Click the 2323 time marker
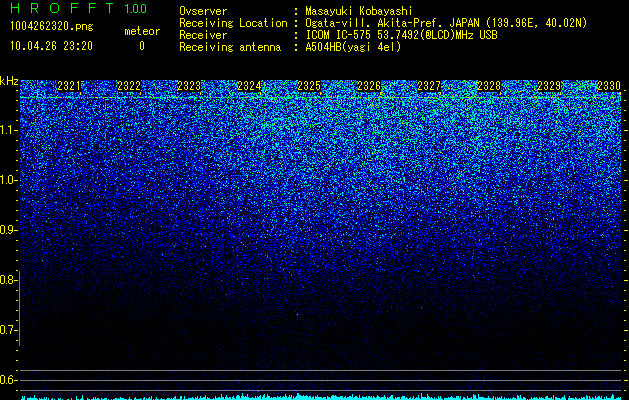 coord(189,86)
